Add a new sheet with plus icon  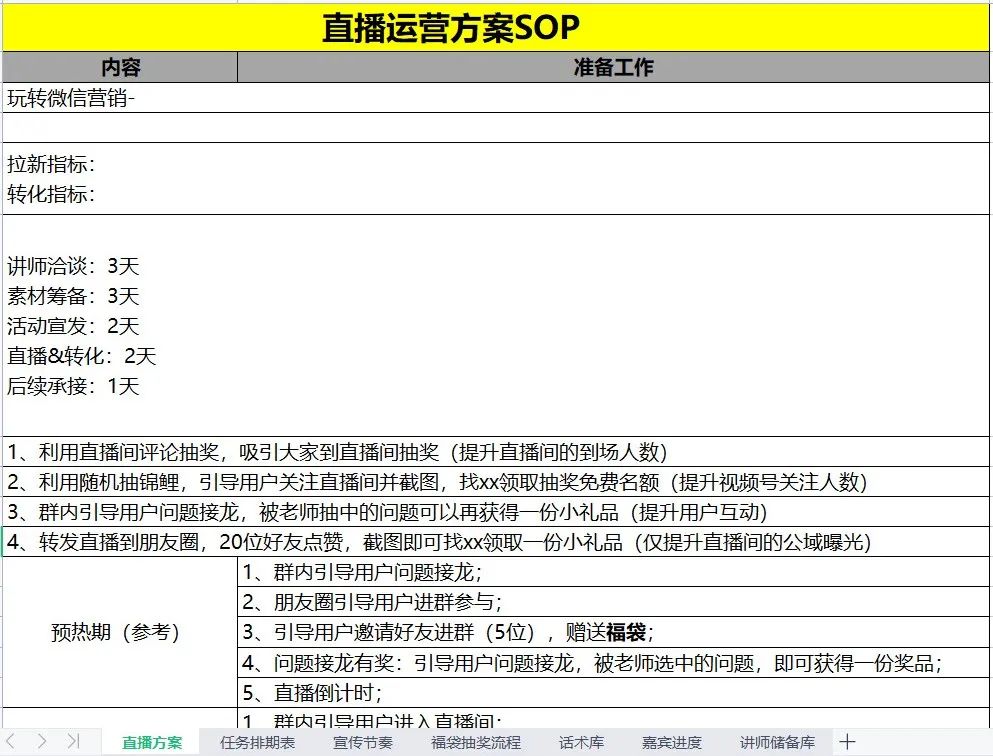tap(847, 741)
